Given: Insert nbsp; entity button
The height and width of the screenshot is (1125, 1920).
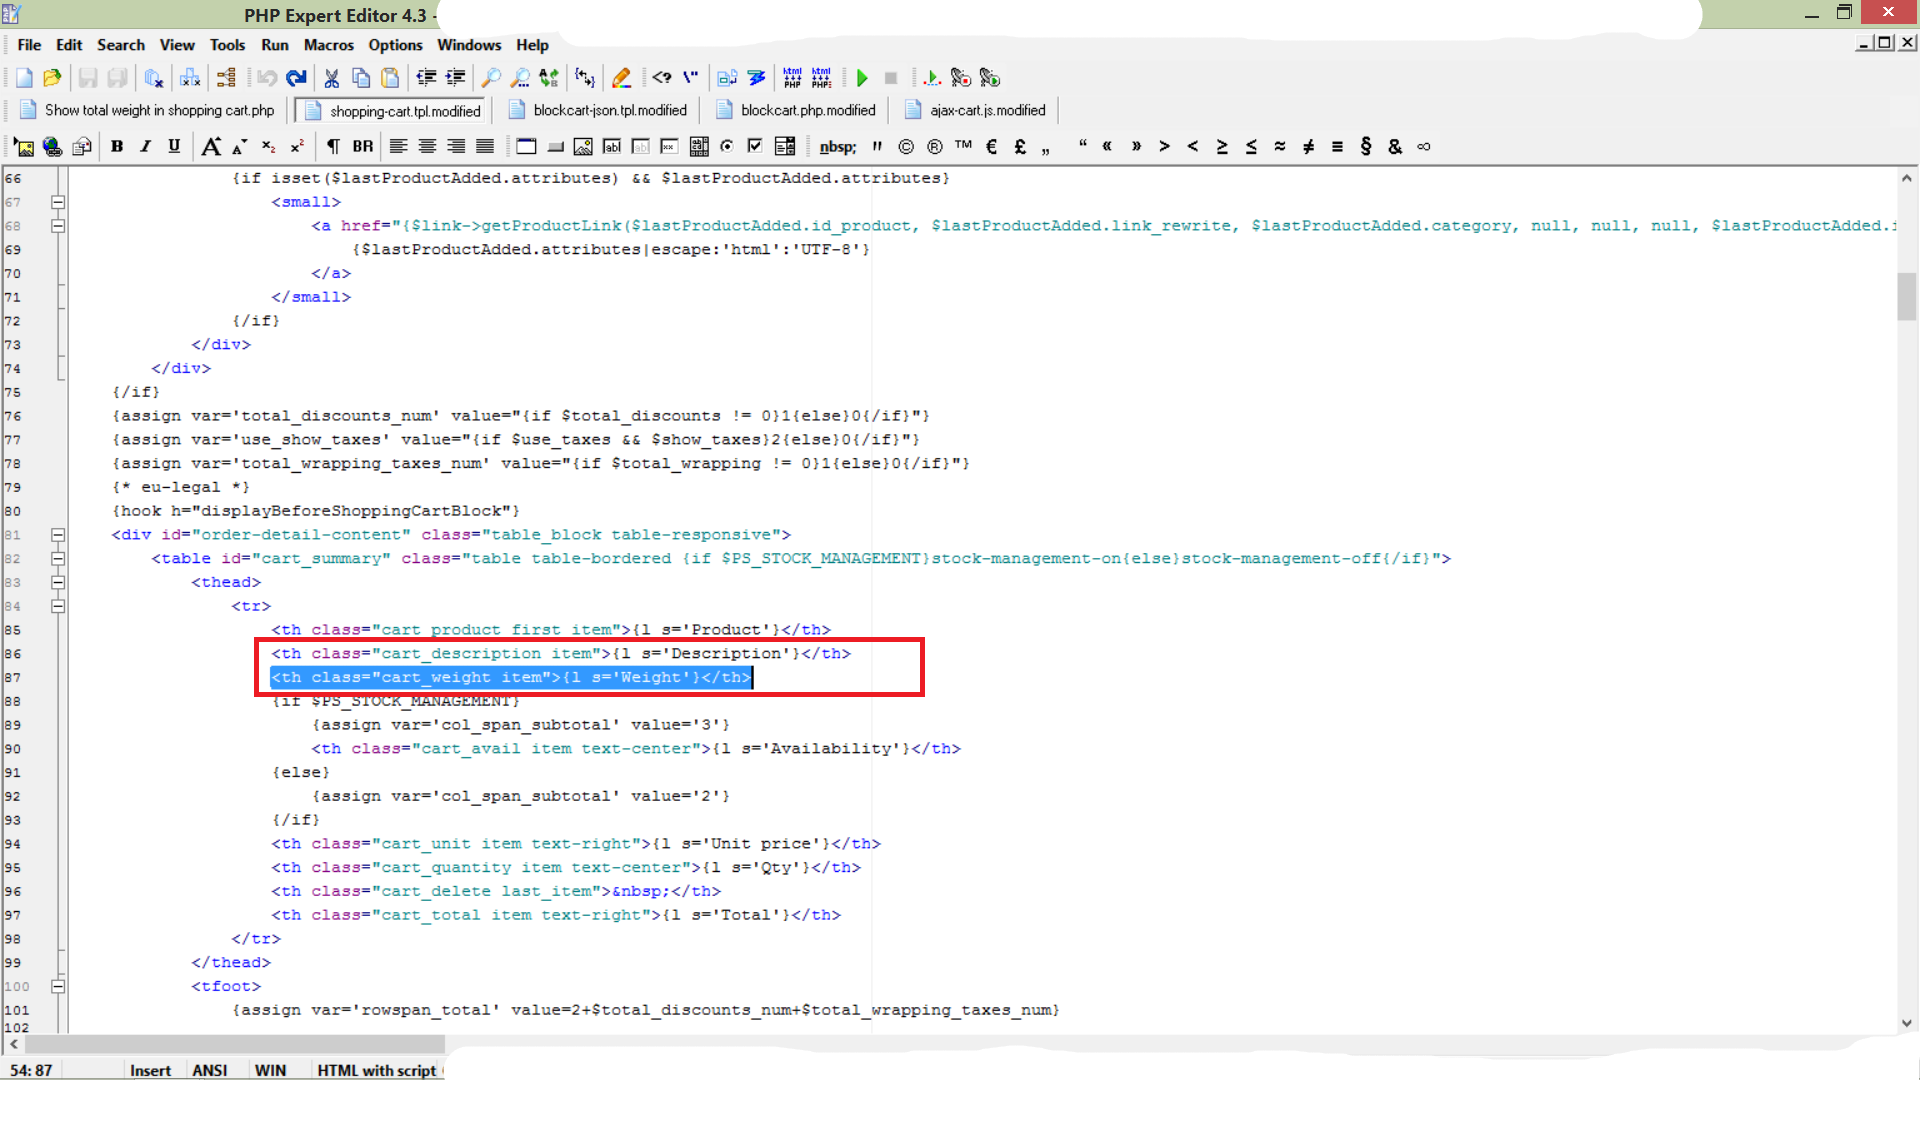Looking at the screenshot, I should pyautogui.click(x=837, y=147).
